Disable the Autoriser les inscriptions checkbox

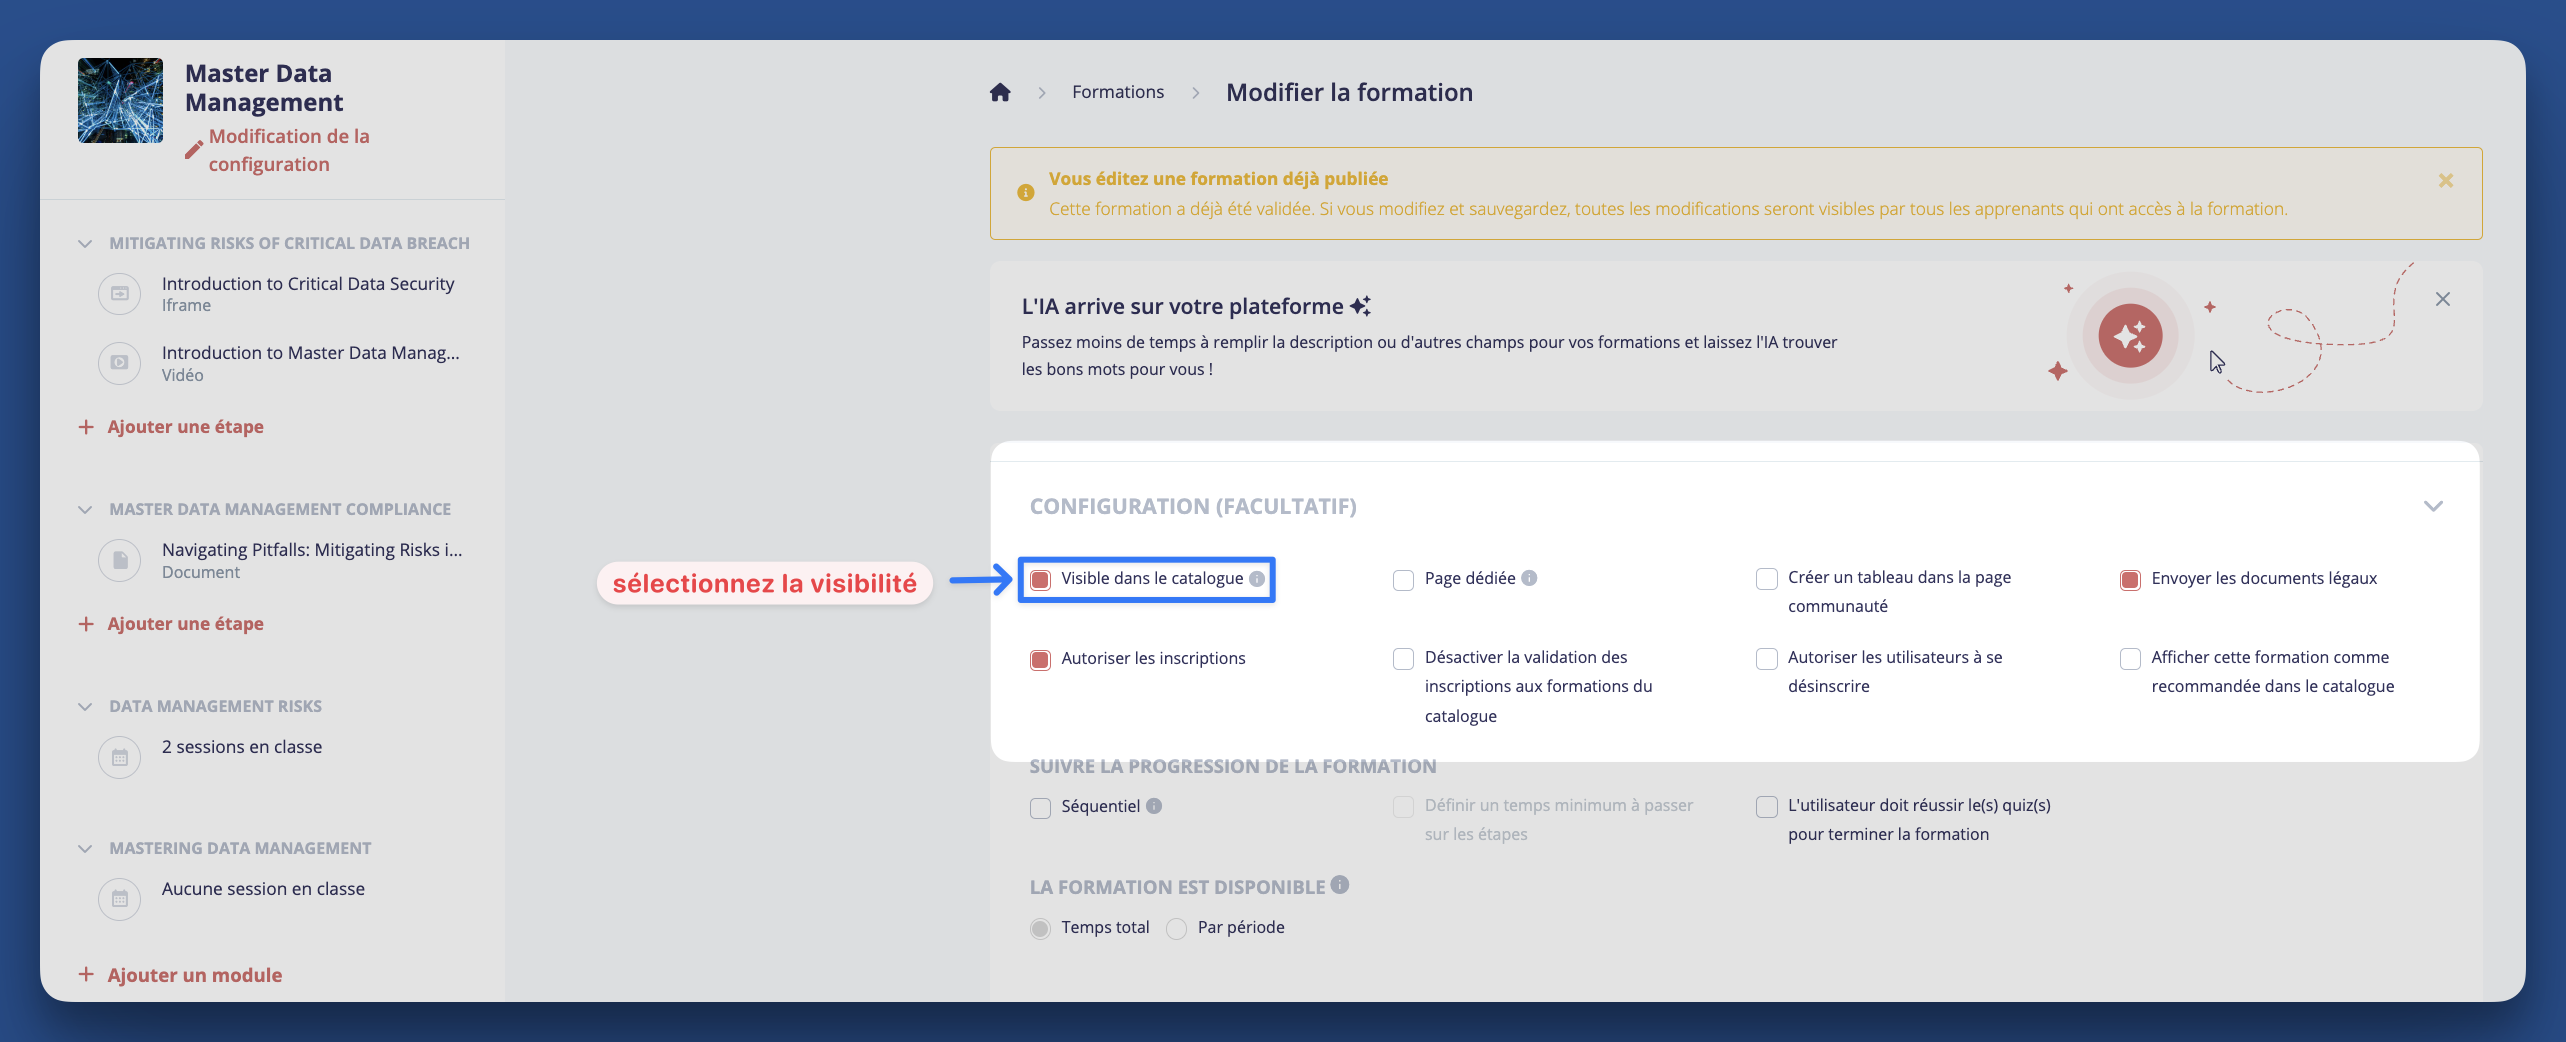pos(1040,659)
